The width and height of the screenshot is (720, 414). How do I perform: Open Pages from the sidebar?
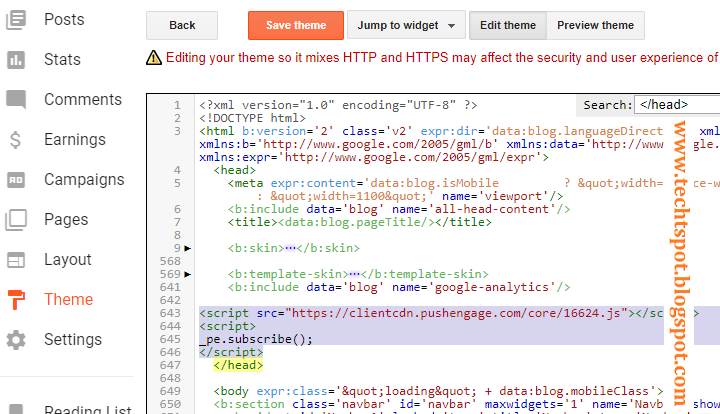click(x=66, y=219)
